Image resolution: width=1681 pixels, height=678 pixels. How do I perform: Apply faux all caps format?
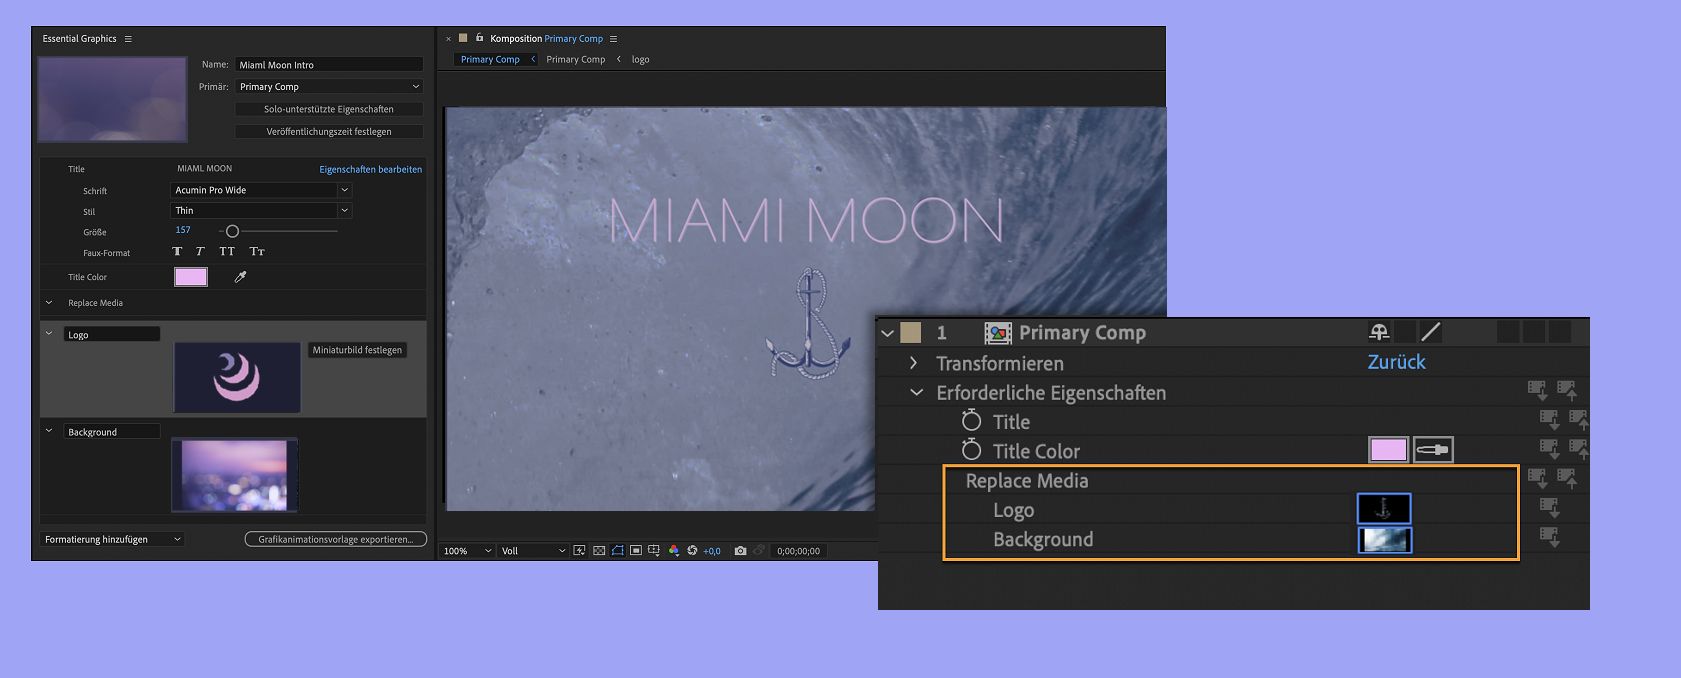coord(227,251)
